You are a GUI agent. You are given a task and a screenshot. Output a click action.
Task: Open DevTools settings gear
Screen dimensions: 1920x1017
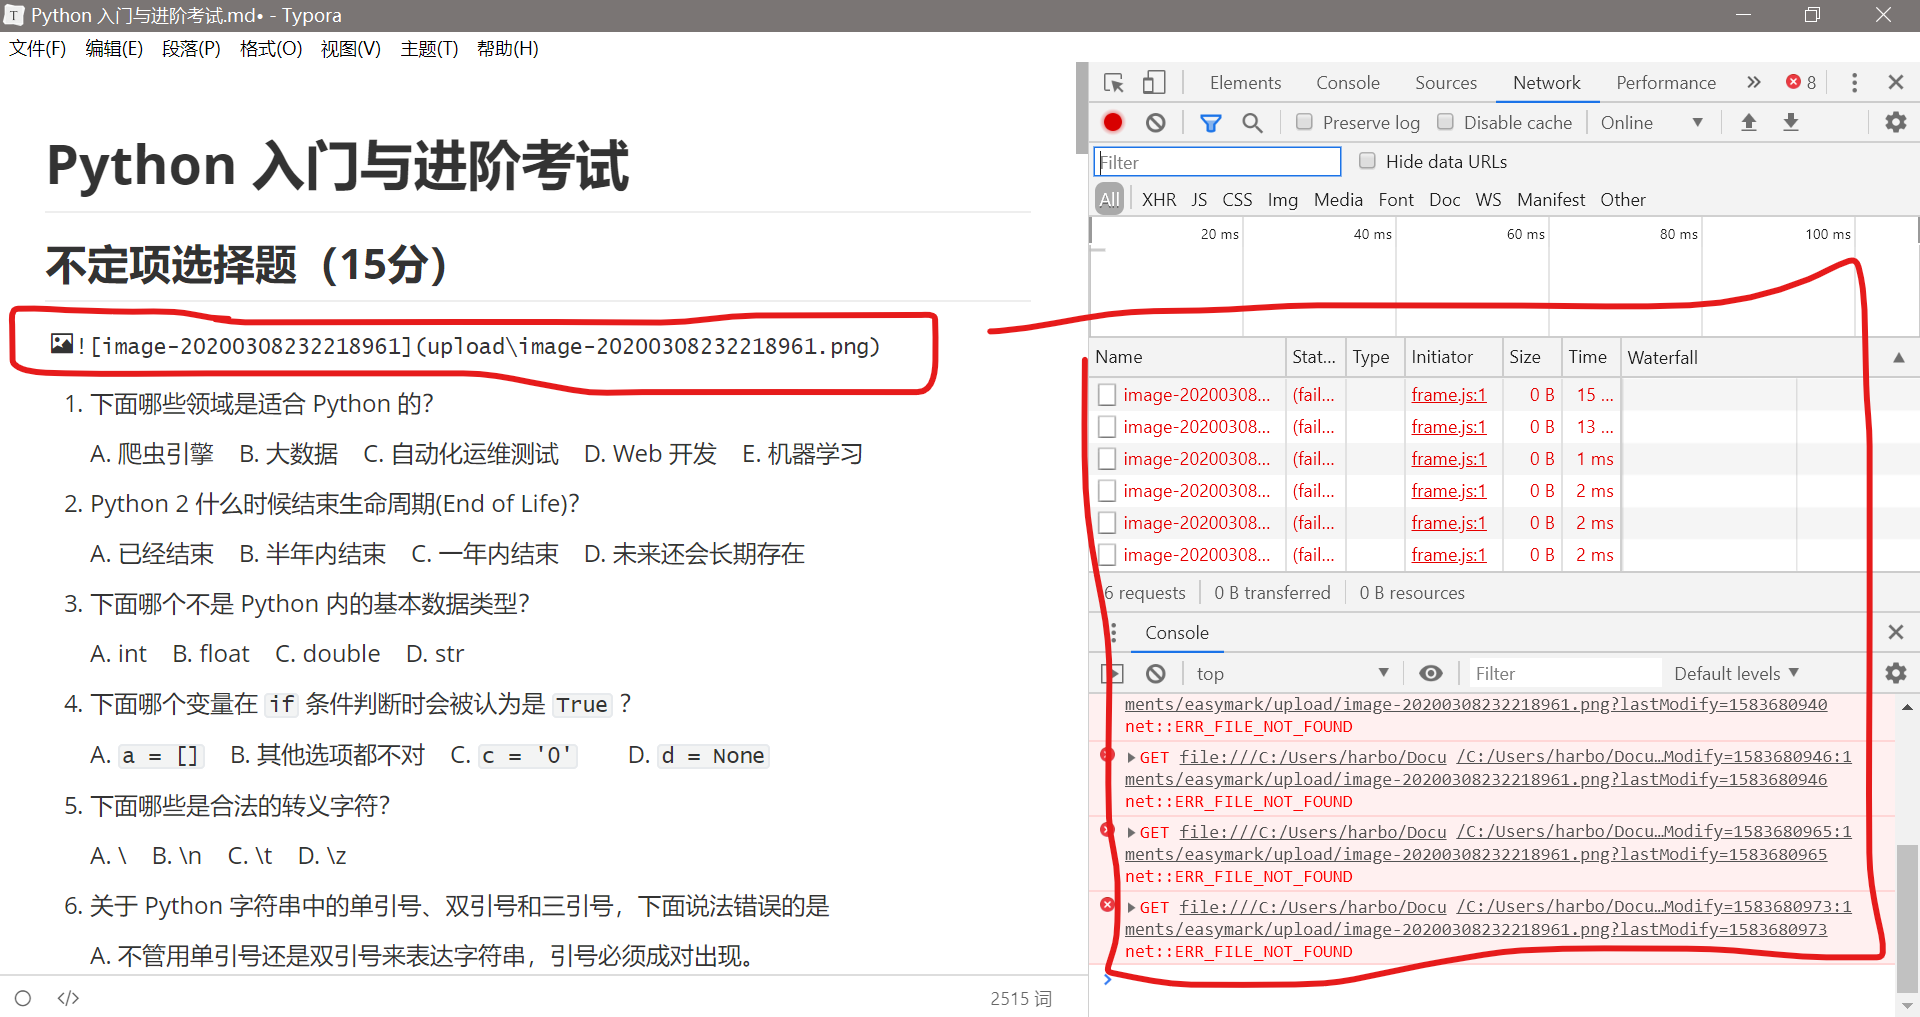click(1895, 122)
